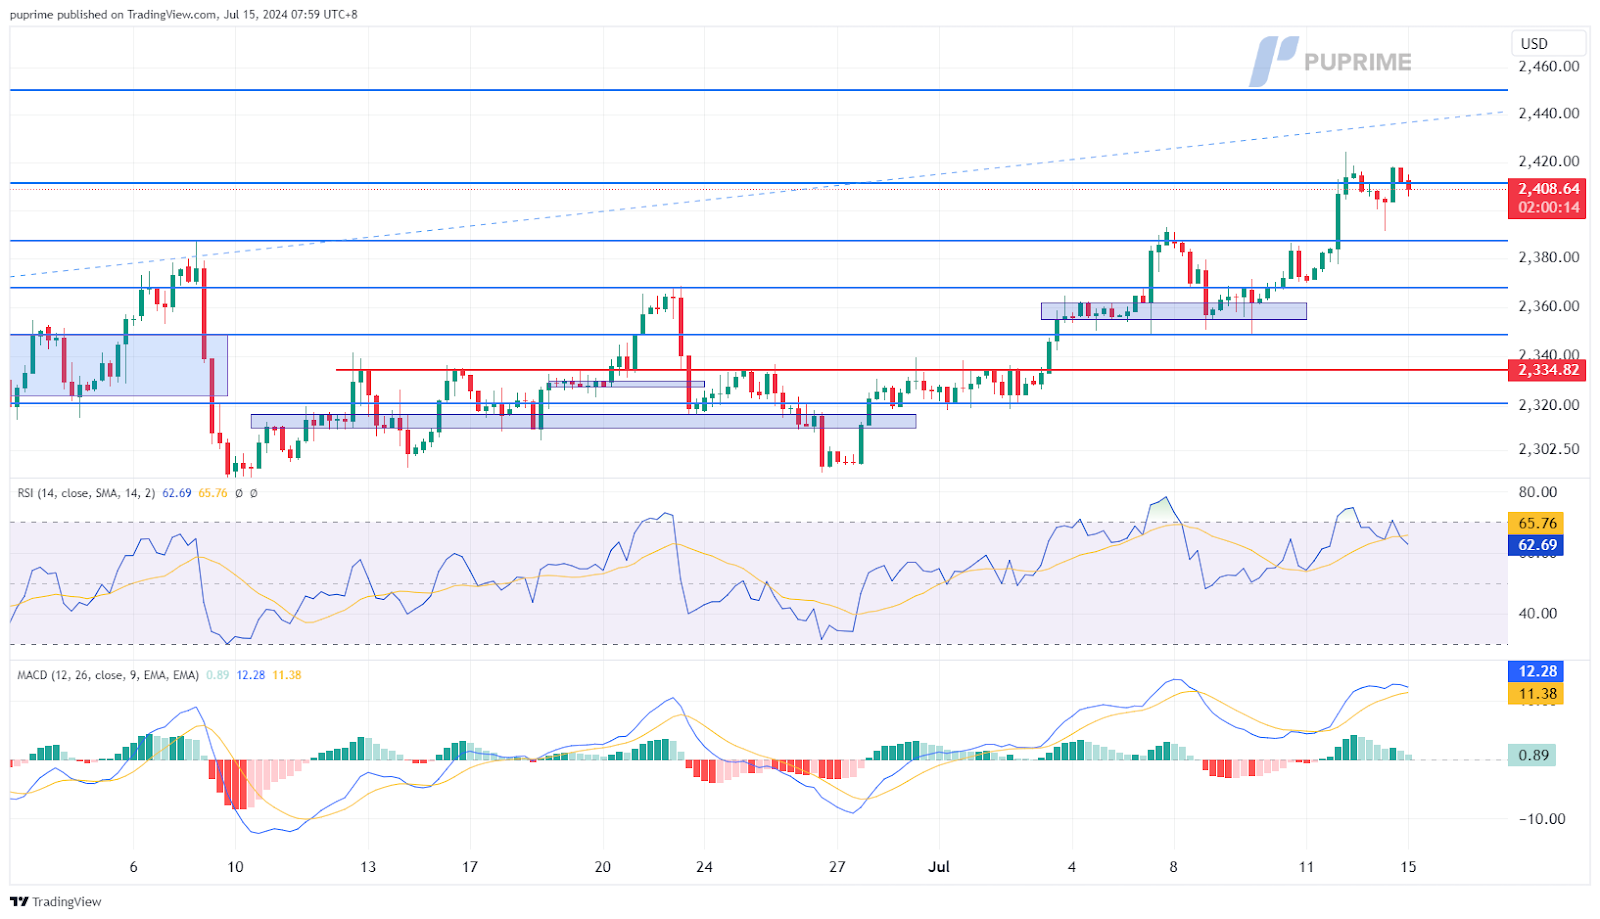Click the orange 65.76 RSI axis label
This screenshot has width=1600, height=919.
click(x=1536, y=523)
